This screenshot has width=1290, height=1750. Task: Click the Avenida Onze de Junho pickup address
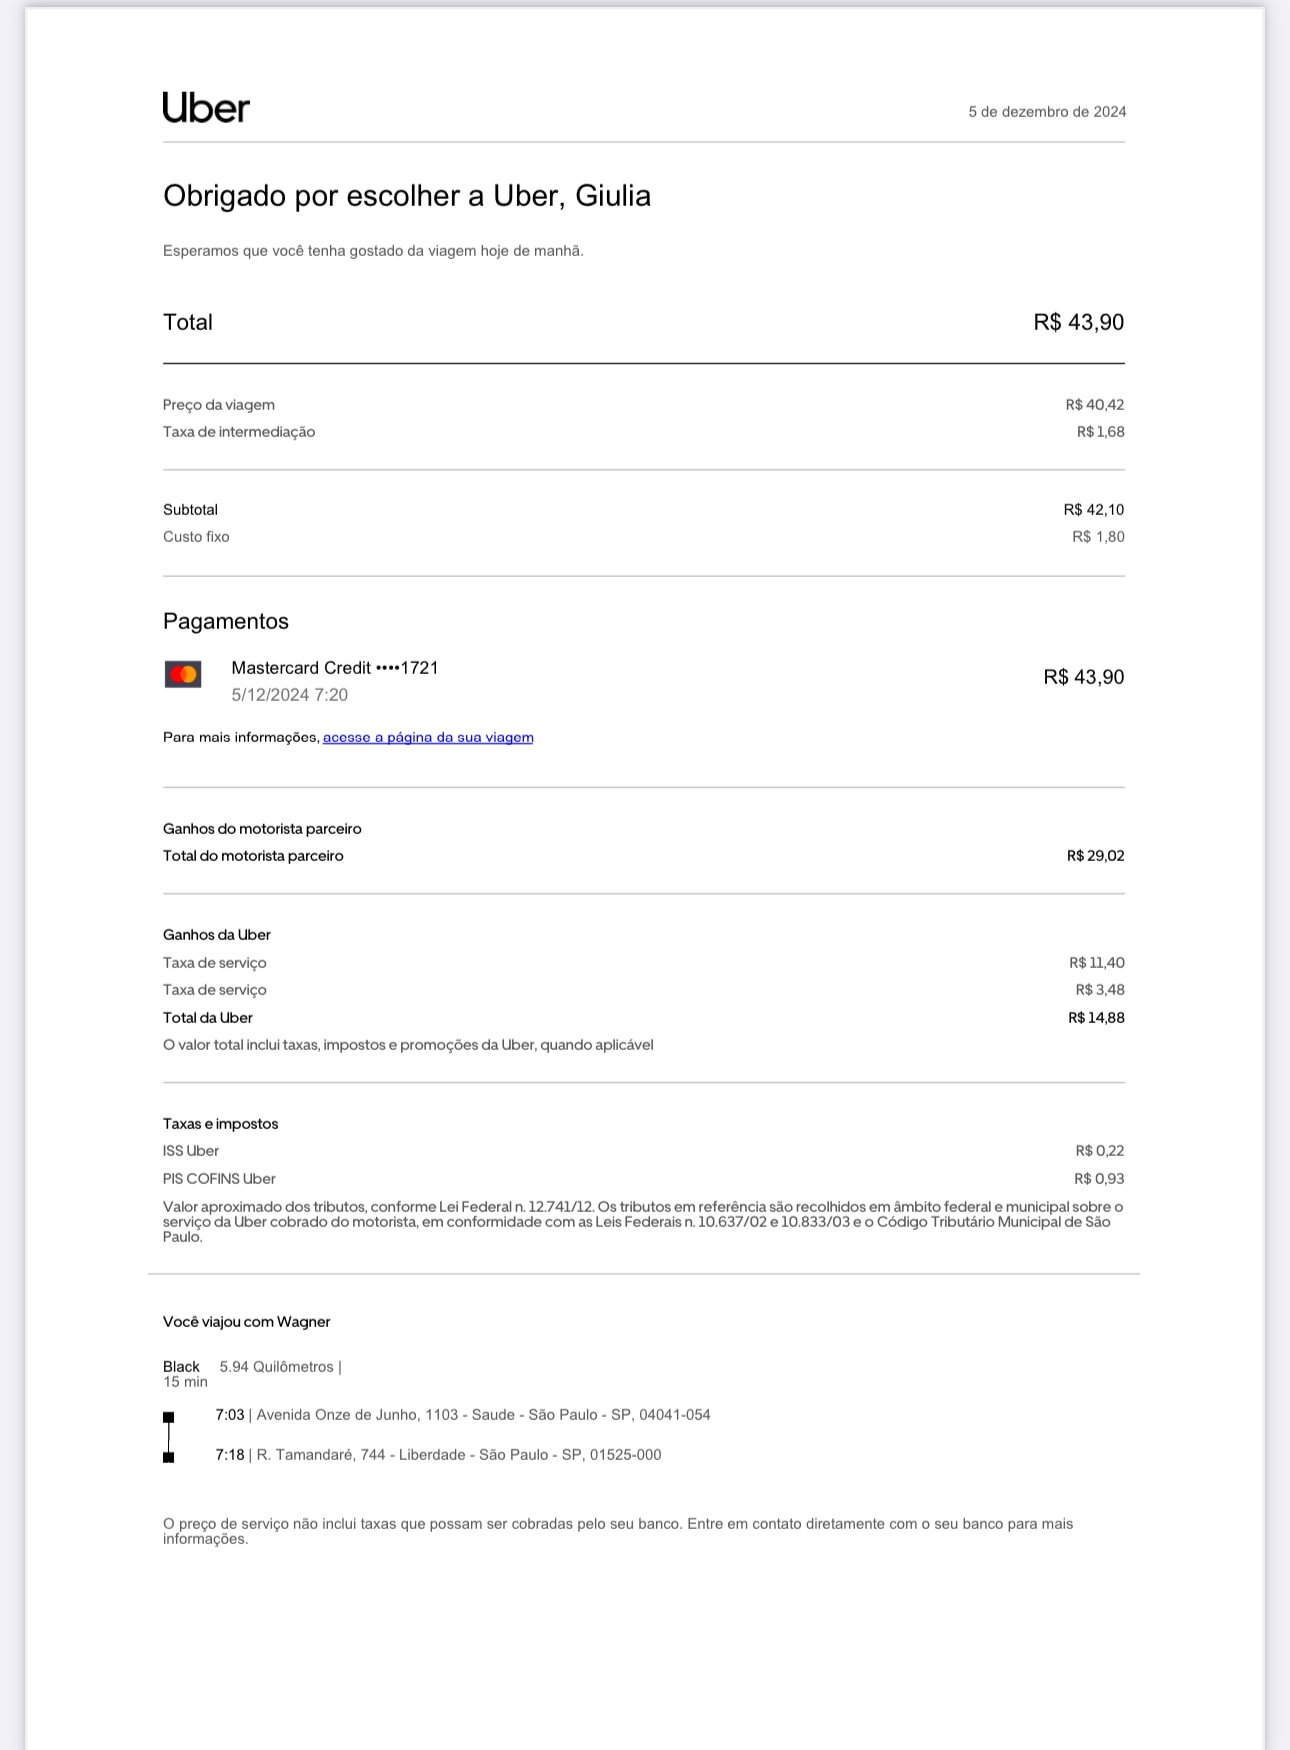point(483,1415)
